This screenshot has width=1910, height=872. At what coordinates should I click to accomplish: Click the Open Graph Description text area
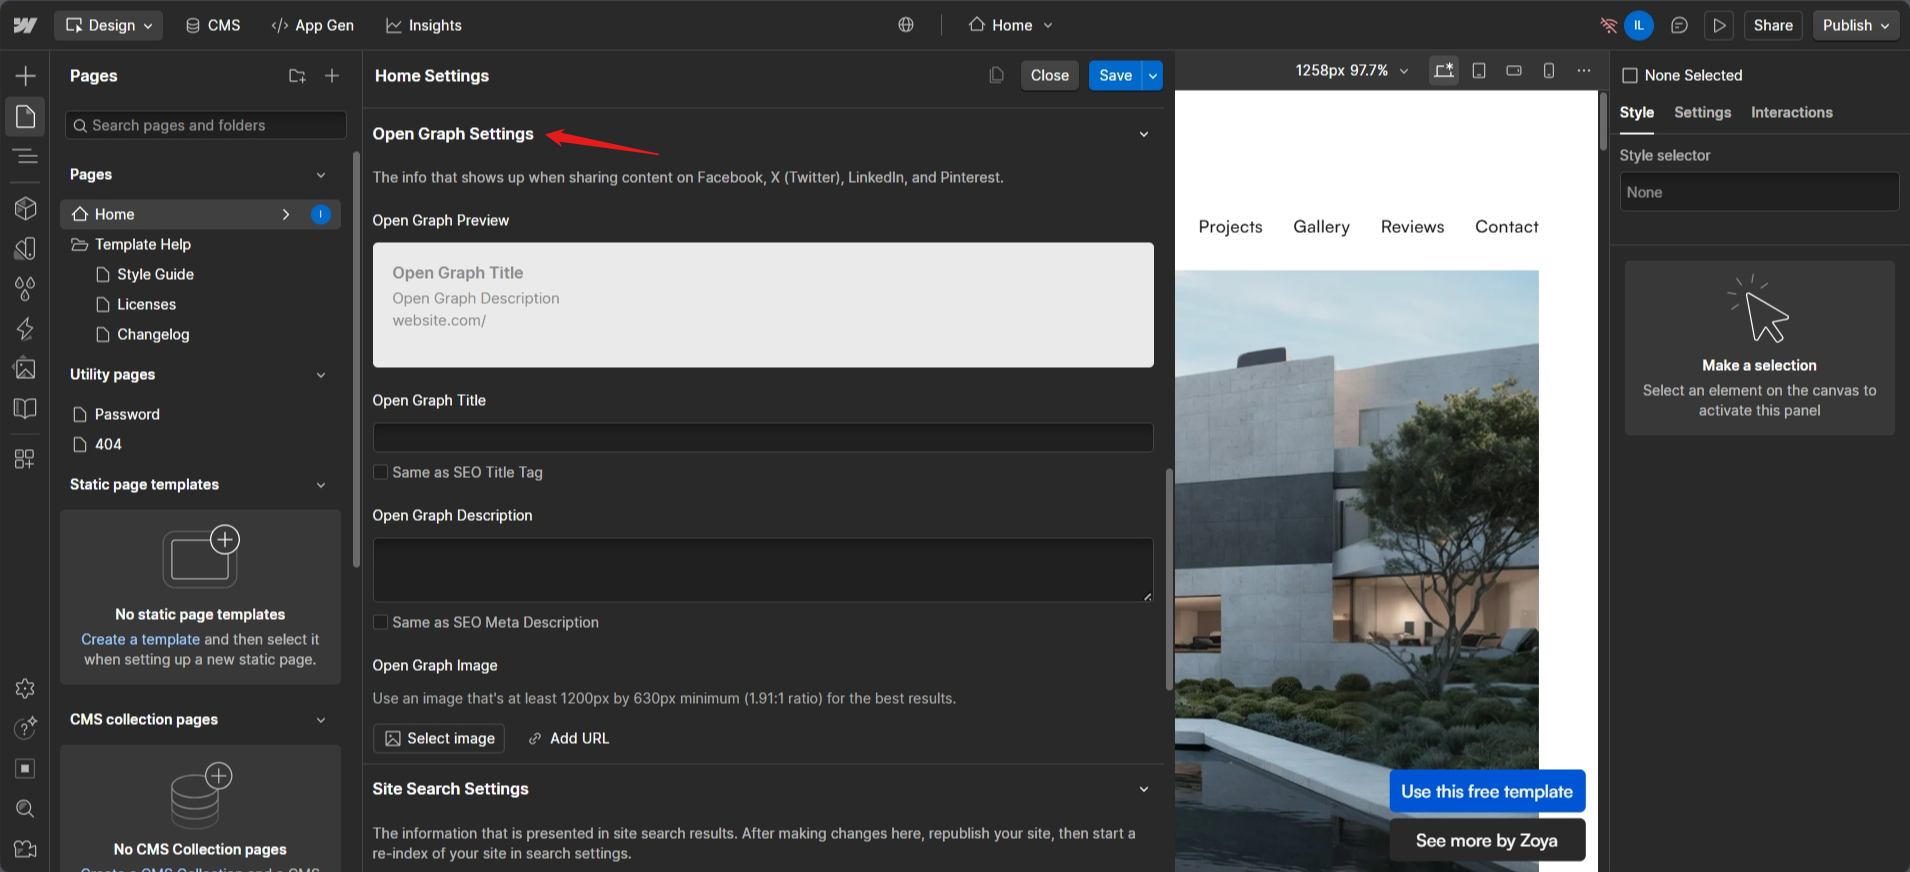pyautogui.click(x=763, y=570)
